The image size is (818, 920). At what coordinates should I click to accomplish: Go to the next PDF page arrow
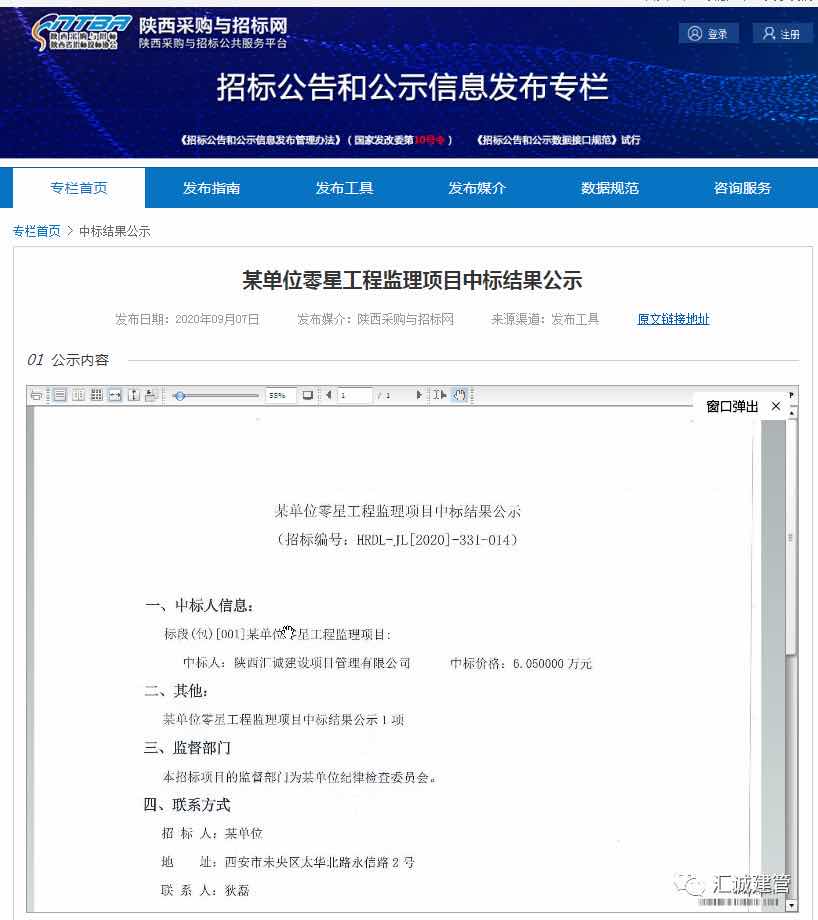pos(418,395)
